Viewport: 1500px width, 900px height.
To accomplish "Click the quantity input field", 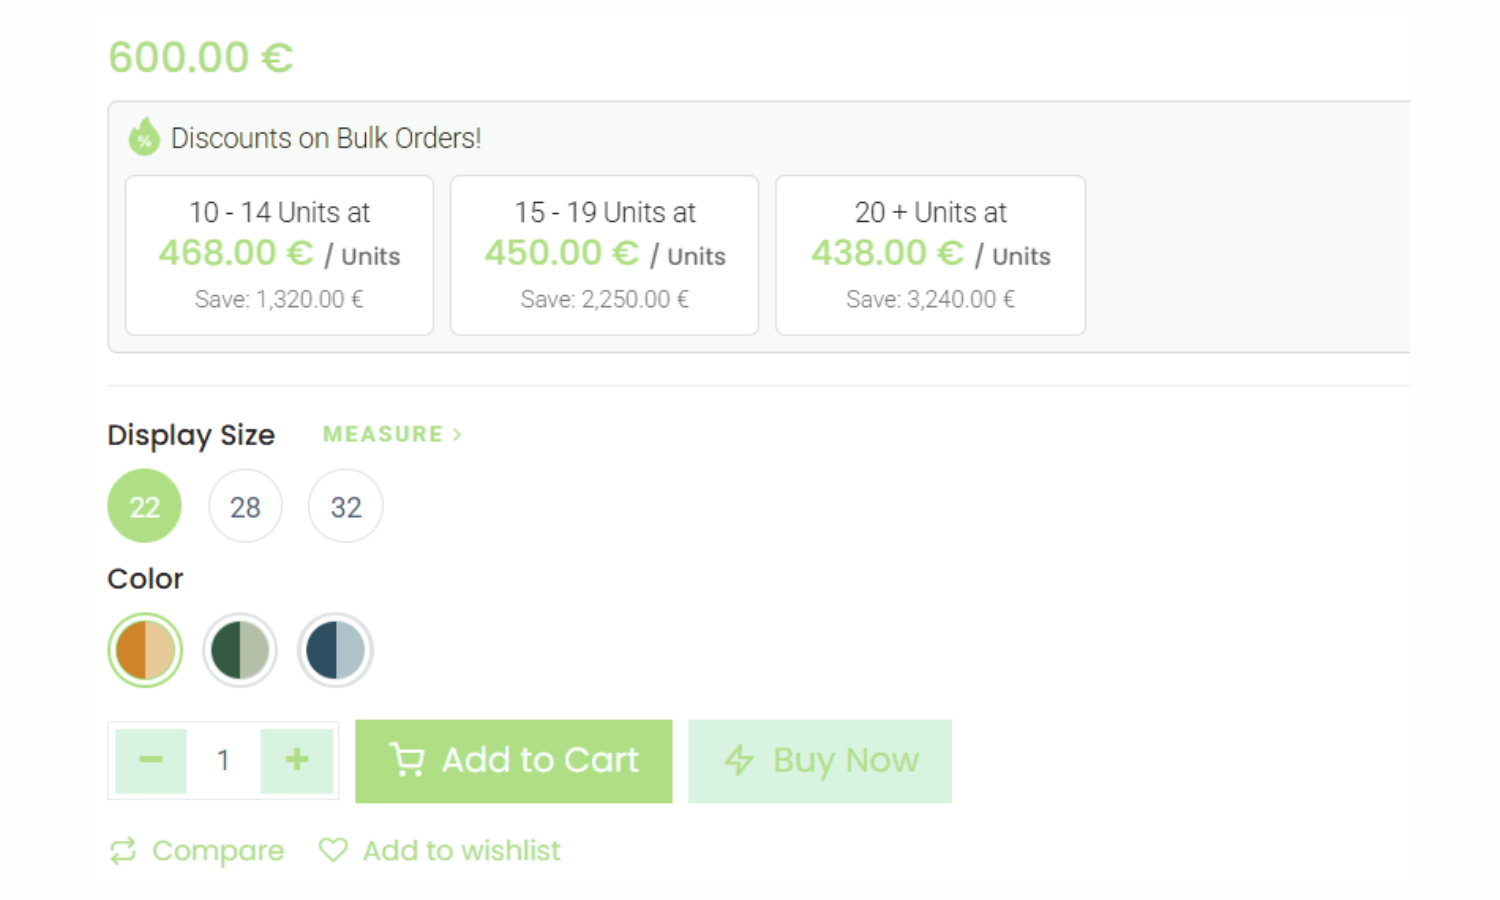I will pyautogui.click(x=223, y=760).
